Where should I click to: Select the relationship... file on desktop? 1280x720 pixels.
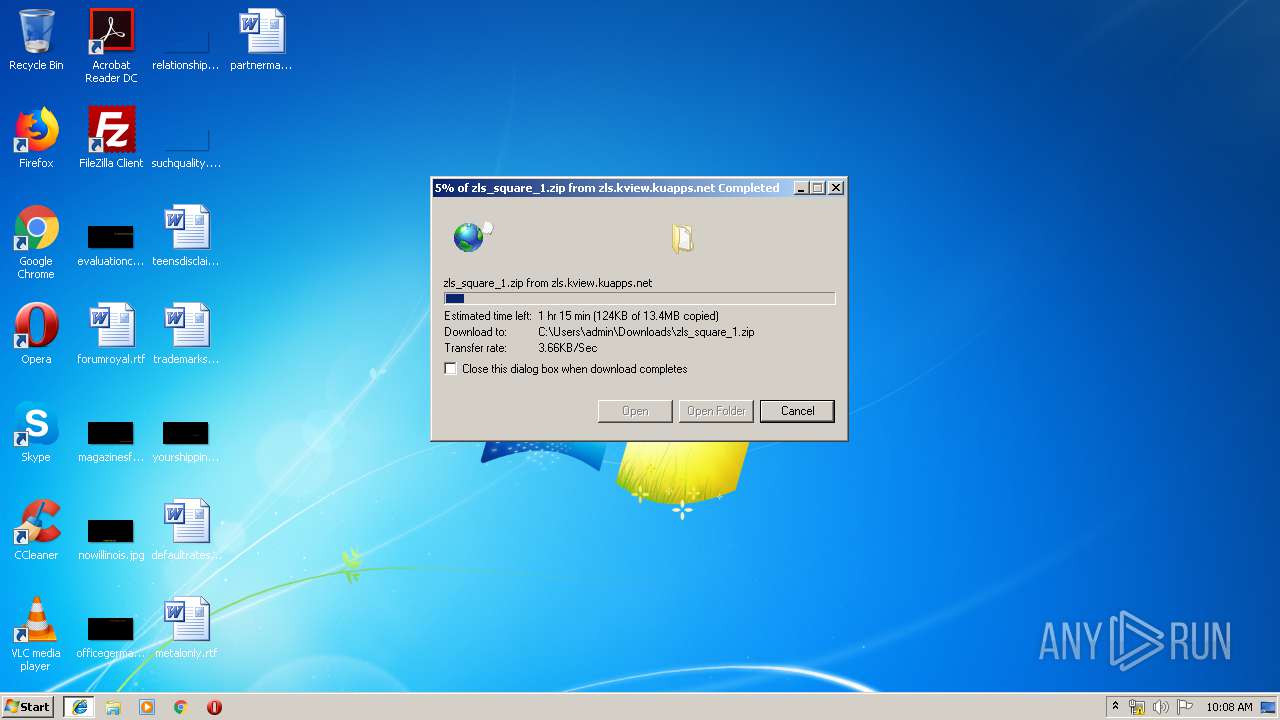(x=186, y=45)
